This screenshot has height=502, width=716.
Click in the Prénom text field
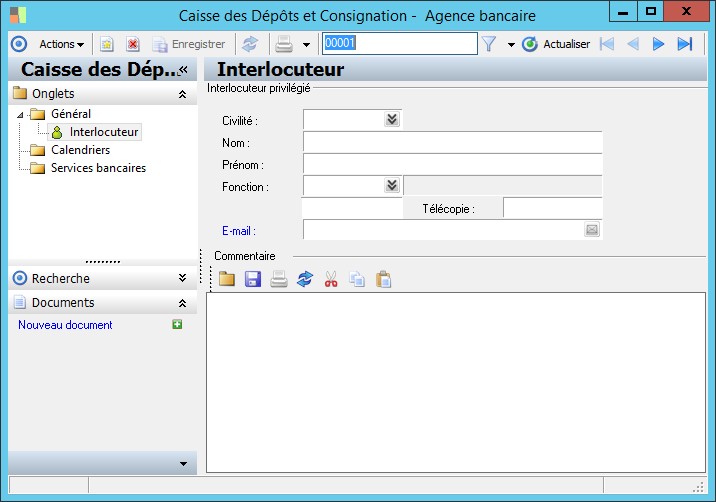[x=453, y=164]
